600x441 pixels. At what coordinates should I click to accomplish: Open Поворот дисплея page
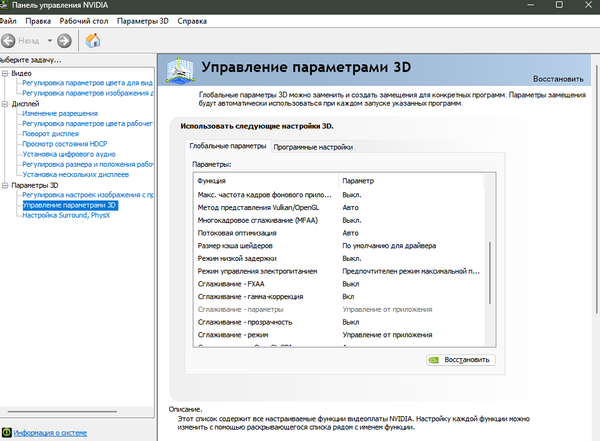pos(51,134)
